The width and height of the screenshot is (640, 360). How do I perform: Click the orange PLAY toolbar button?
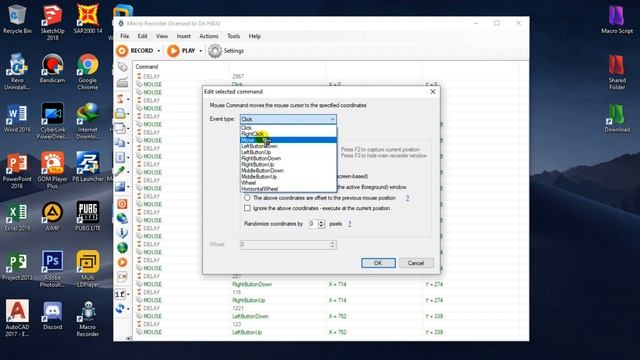point(181,51)
